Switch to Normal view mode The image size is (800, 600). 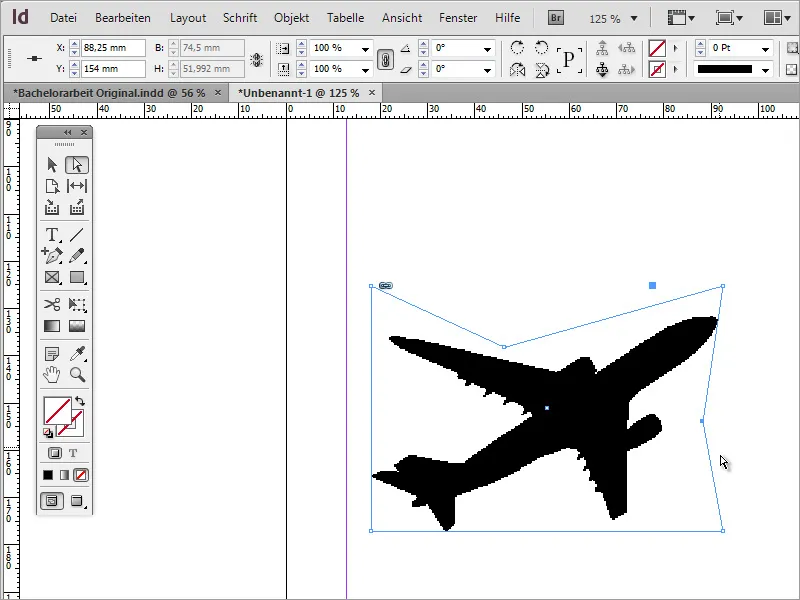coord(52,501)
